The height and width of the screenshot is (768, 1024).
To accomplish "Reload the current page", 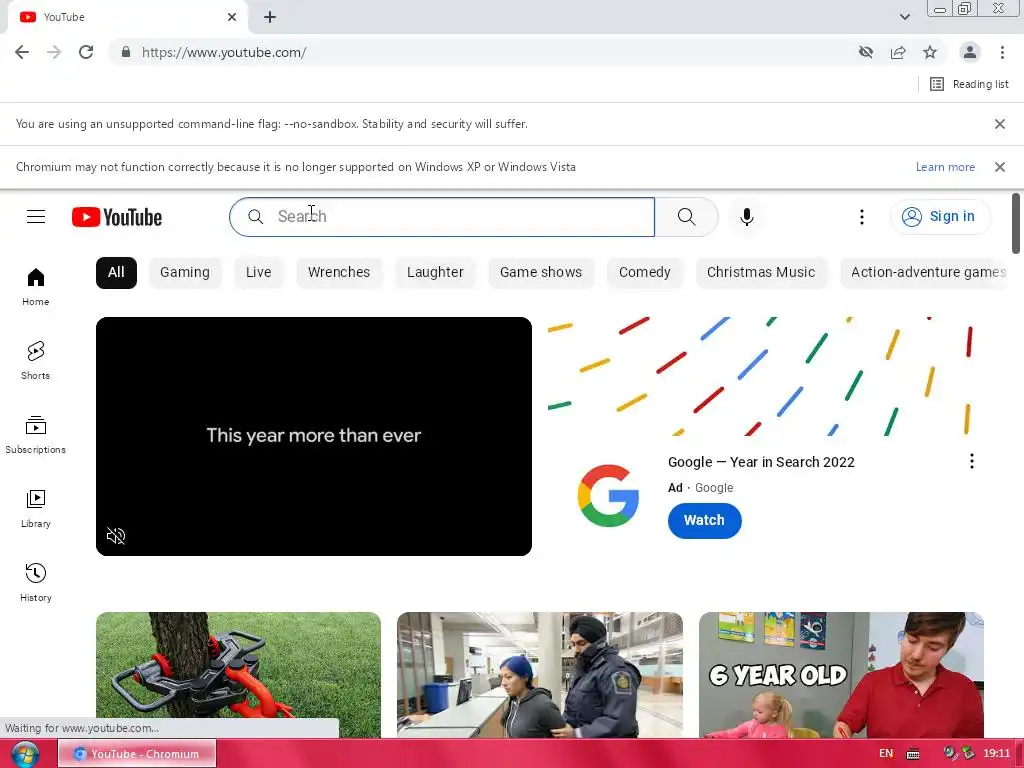I will click(86, 52).
